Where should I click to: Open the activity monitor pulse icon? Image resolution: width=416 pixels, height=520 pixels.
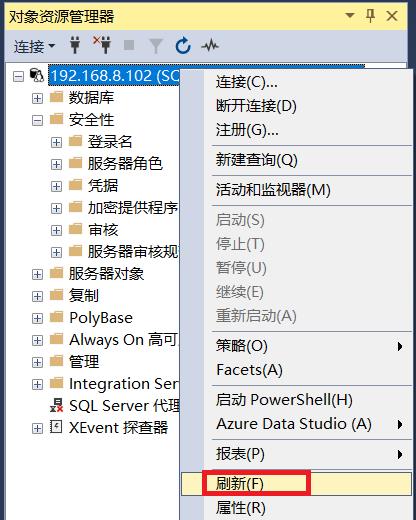point(210,45)
